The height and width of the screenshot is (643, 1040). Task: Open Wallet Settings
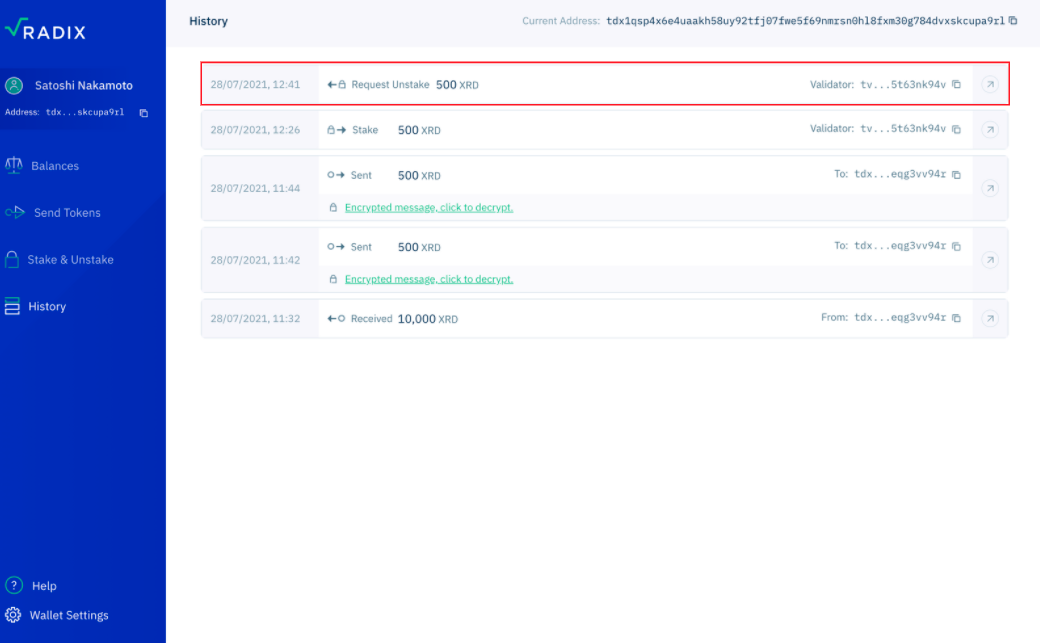(x=69, y=615)
